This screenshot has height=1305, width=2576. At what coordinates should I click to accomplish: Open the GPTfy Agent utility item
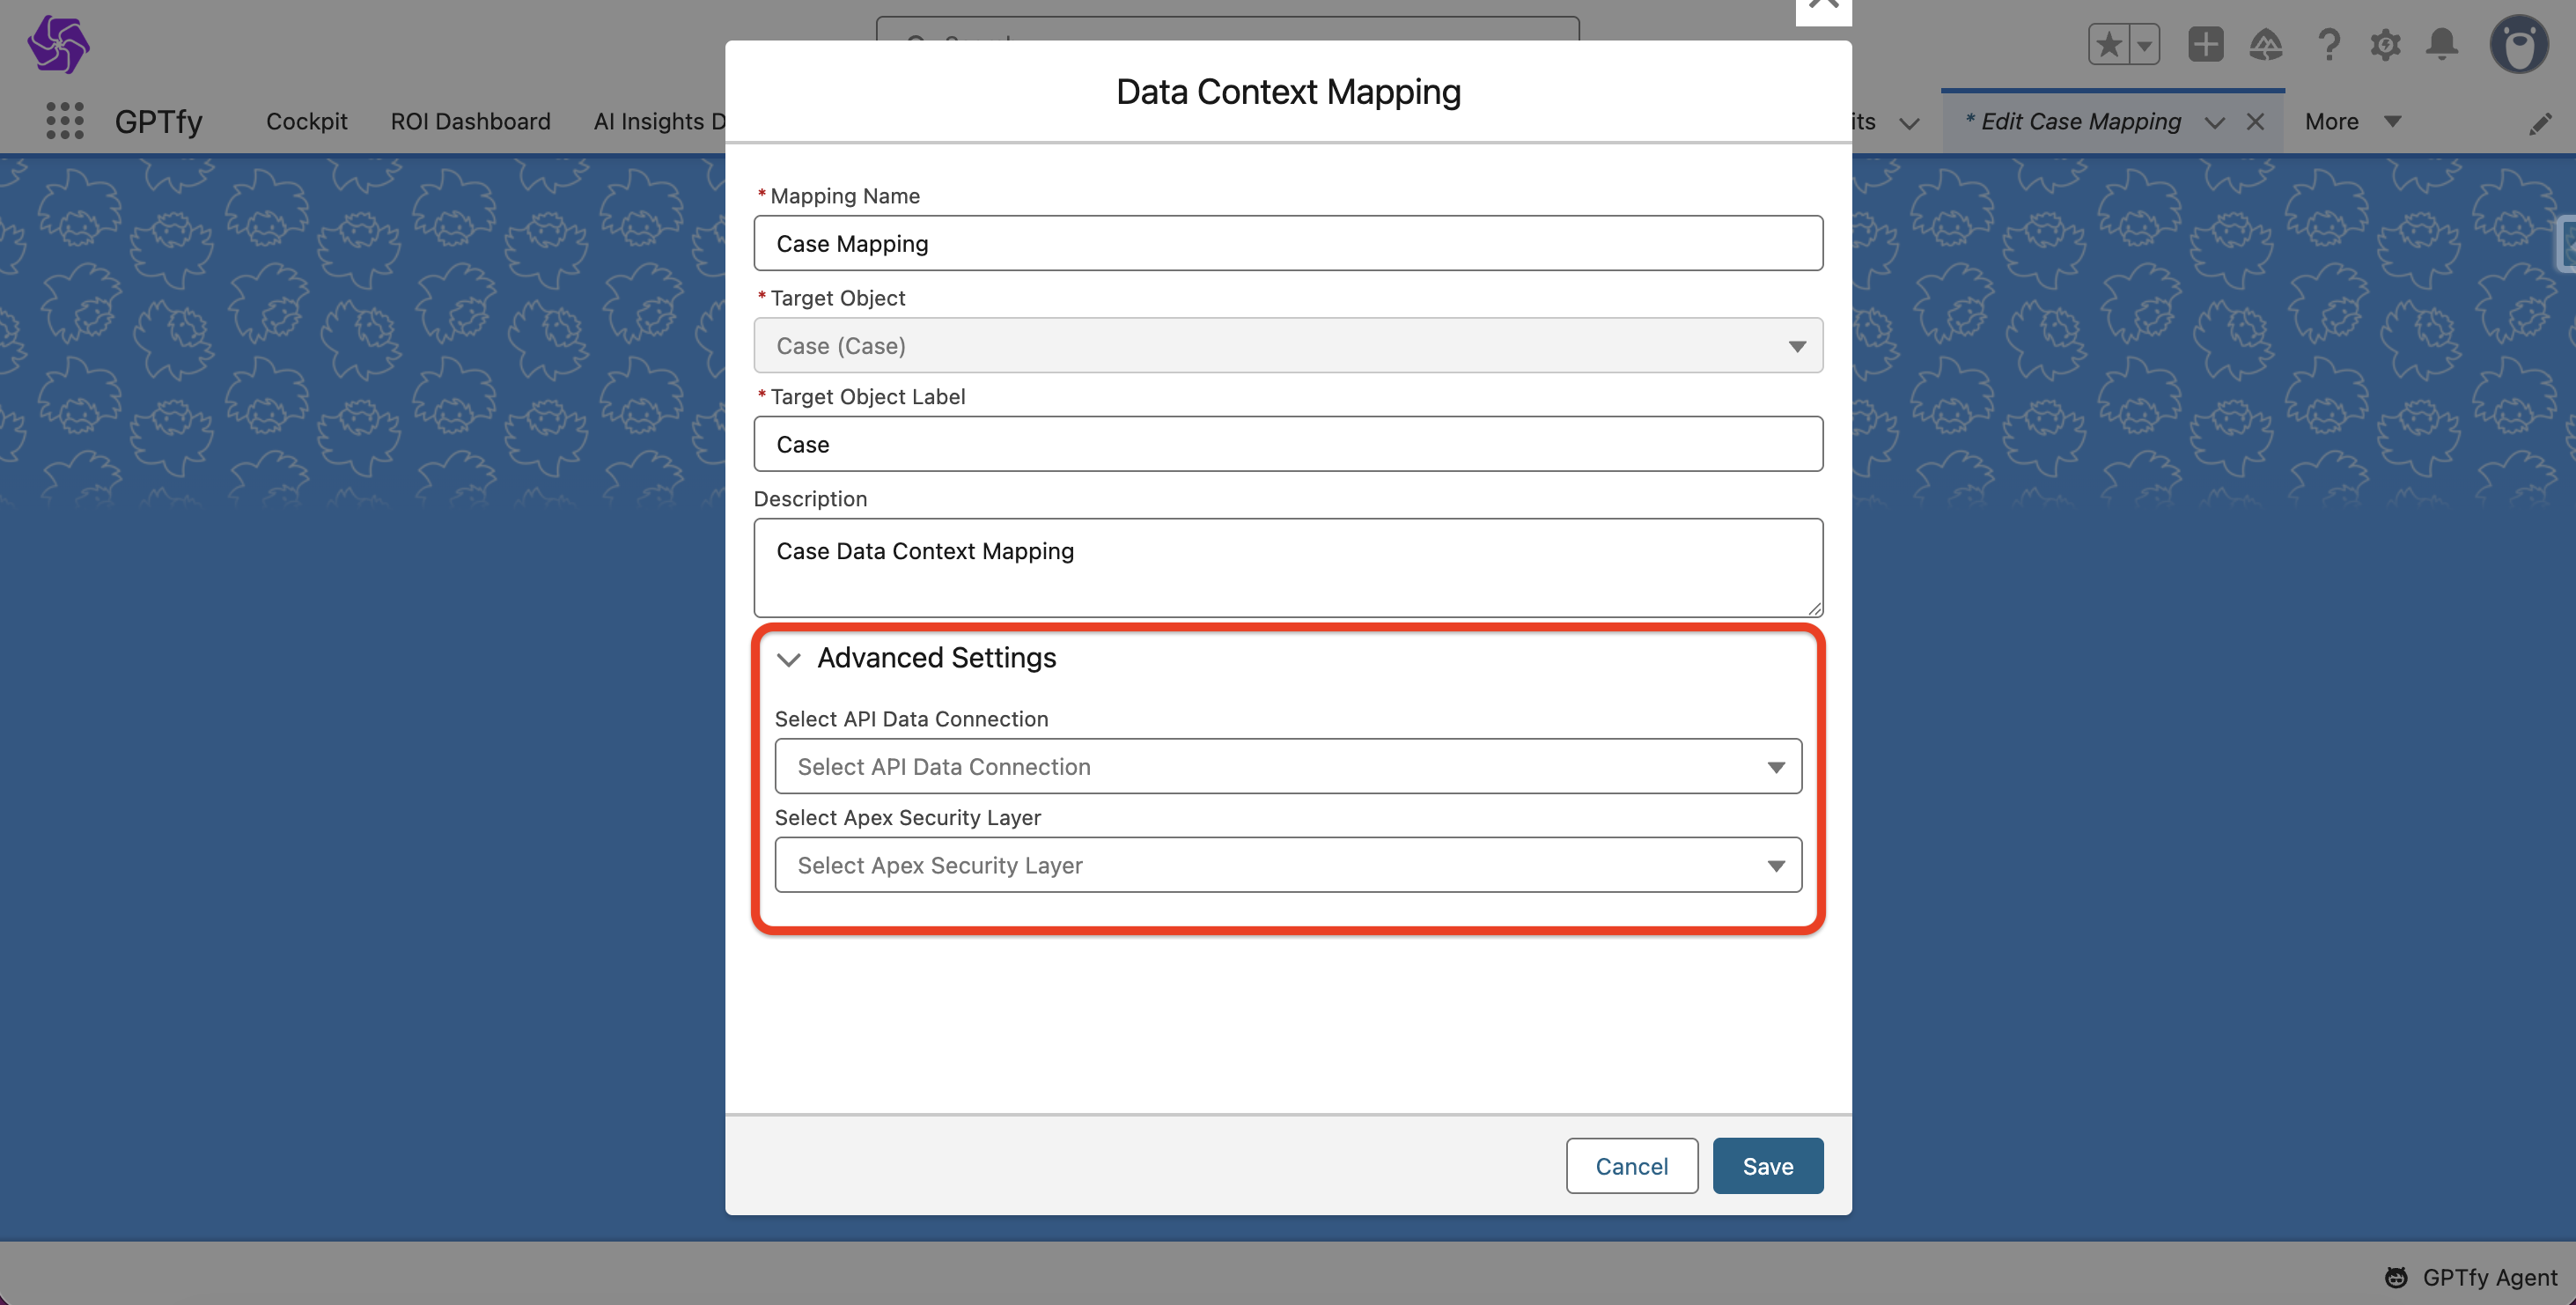[x=2471, y=1277]
